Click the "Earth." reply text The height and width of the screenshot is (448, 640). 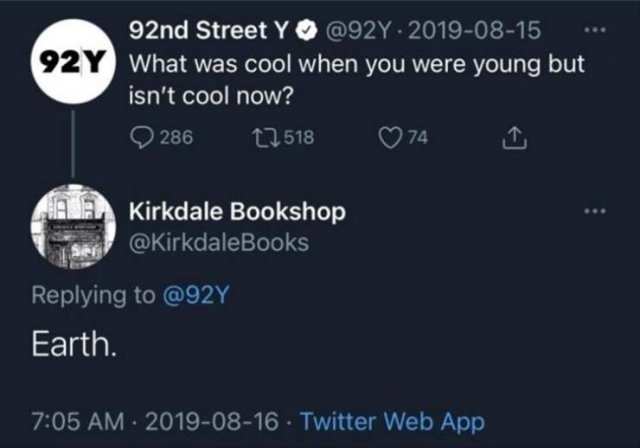coord(77,347)
